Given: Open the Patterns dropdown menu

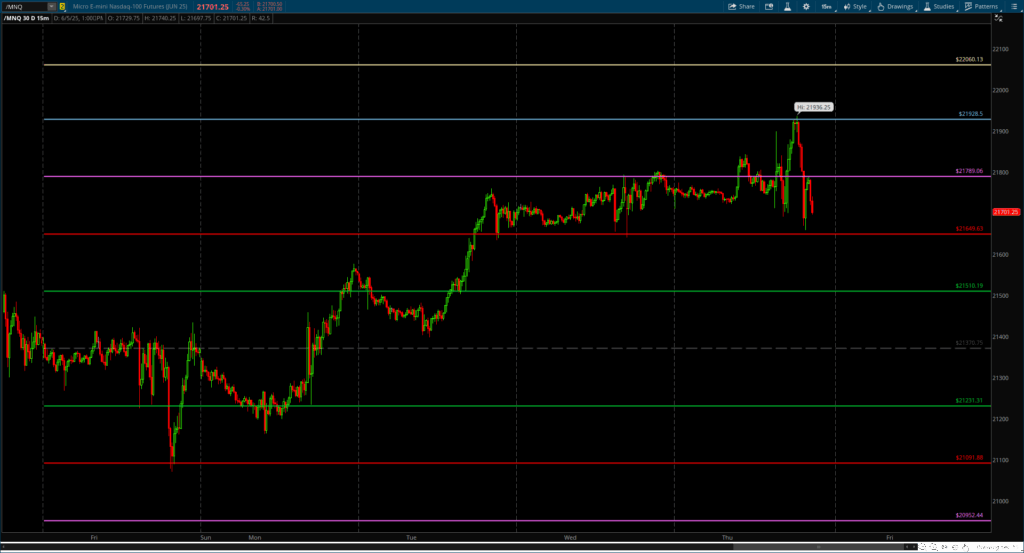Looking at the screenshot, I should (981, 7).
